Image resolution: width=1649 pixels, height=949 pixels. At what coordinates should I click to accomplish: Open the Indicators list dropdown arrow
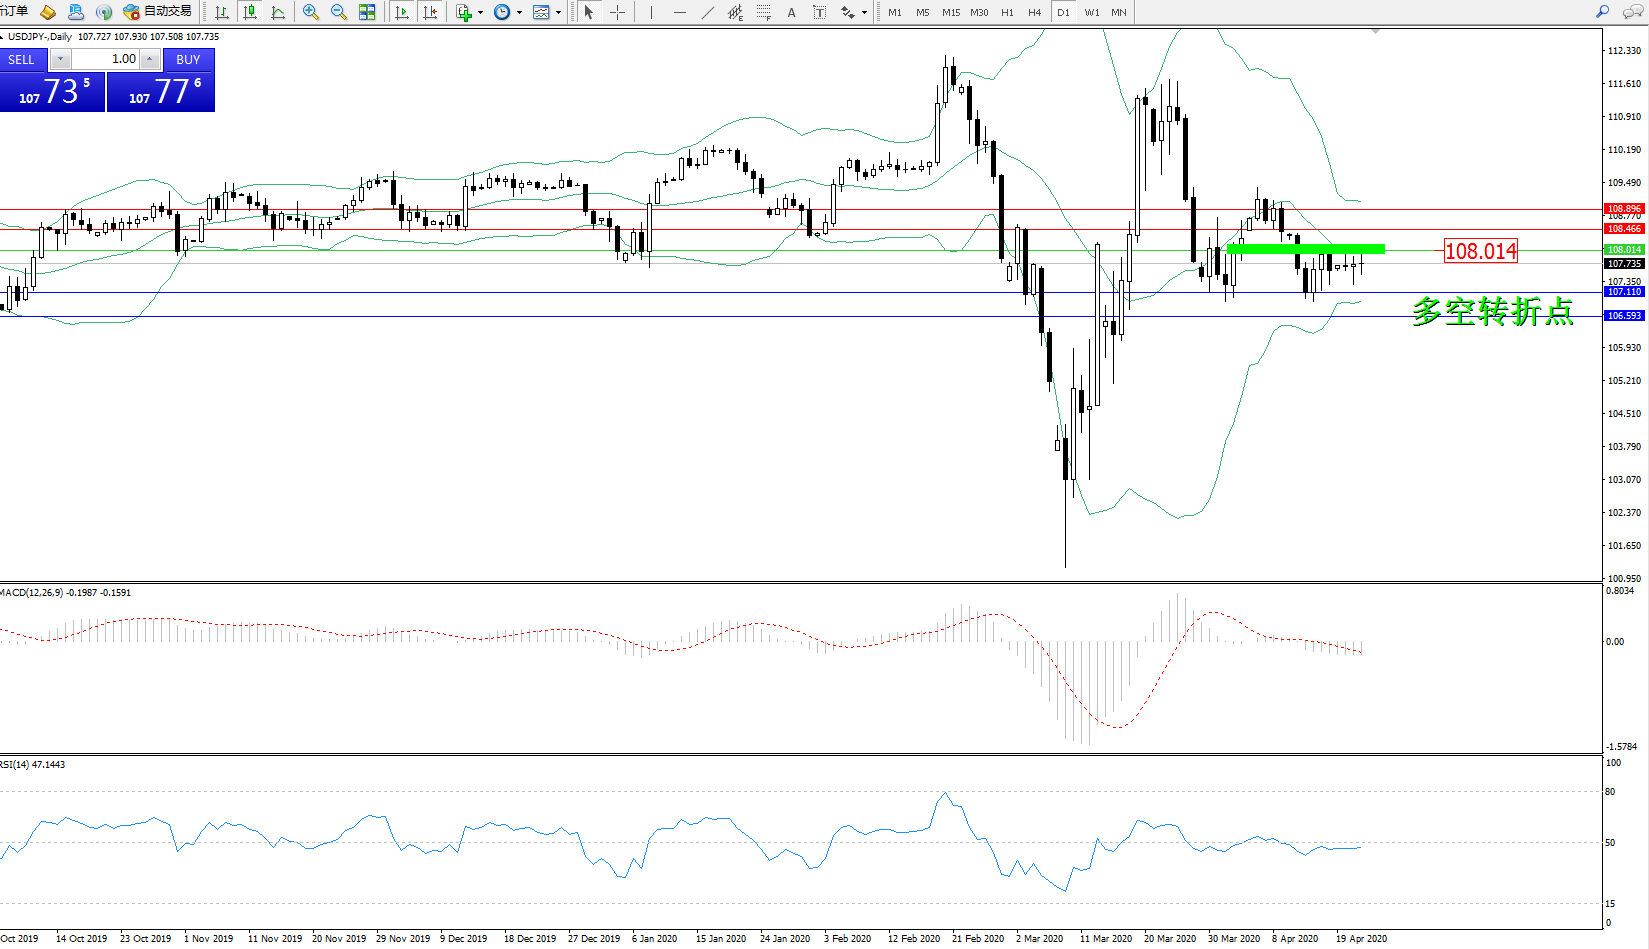481,13
